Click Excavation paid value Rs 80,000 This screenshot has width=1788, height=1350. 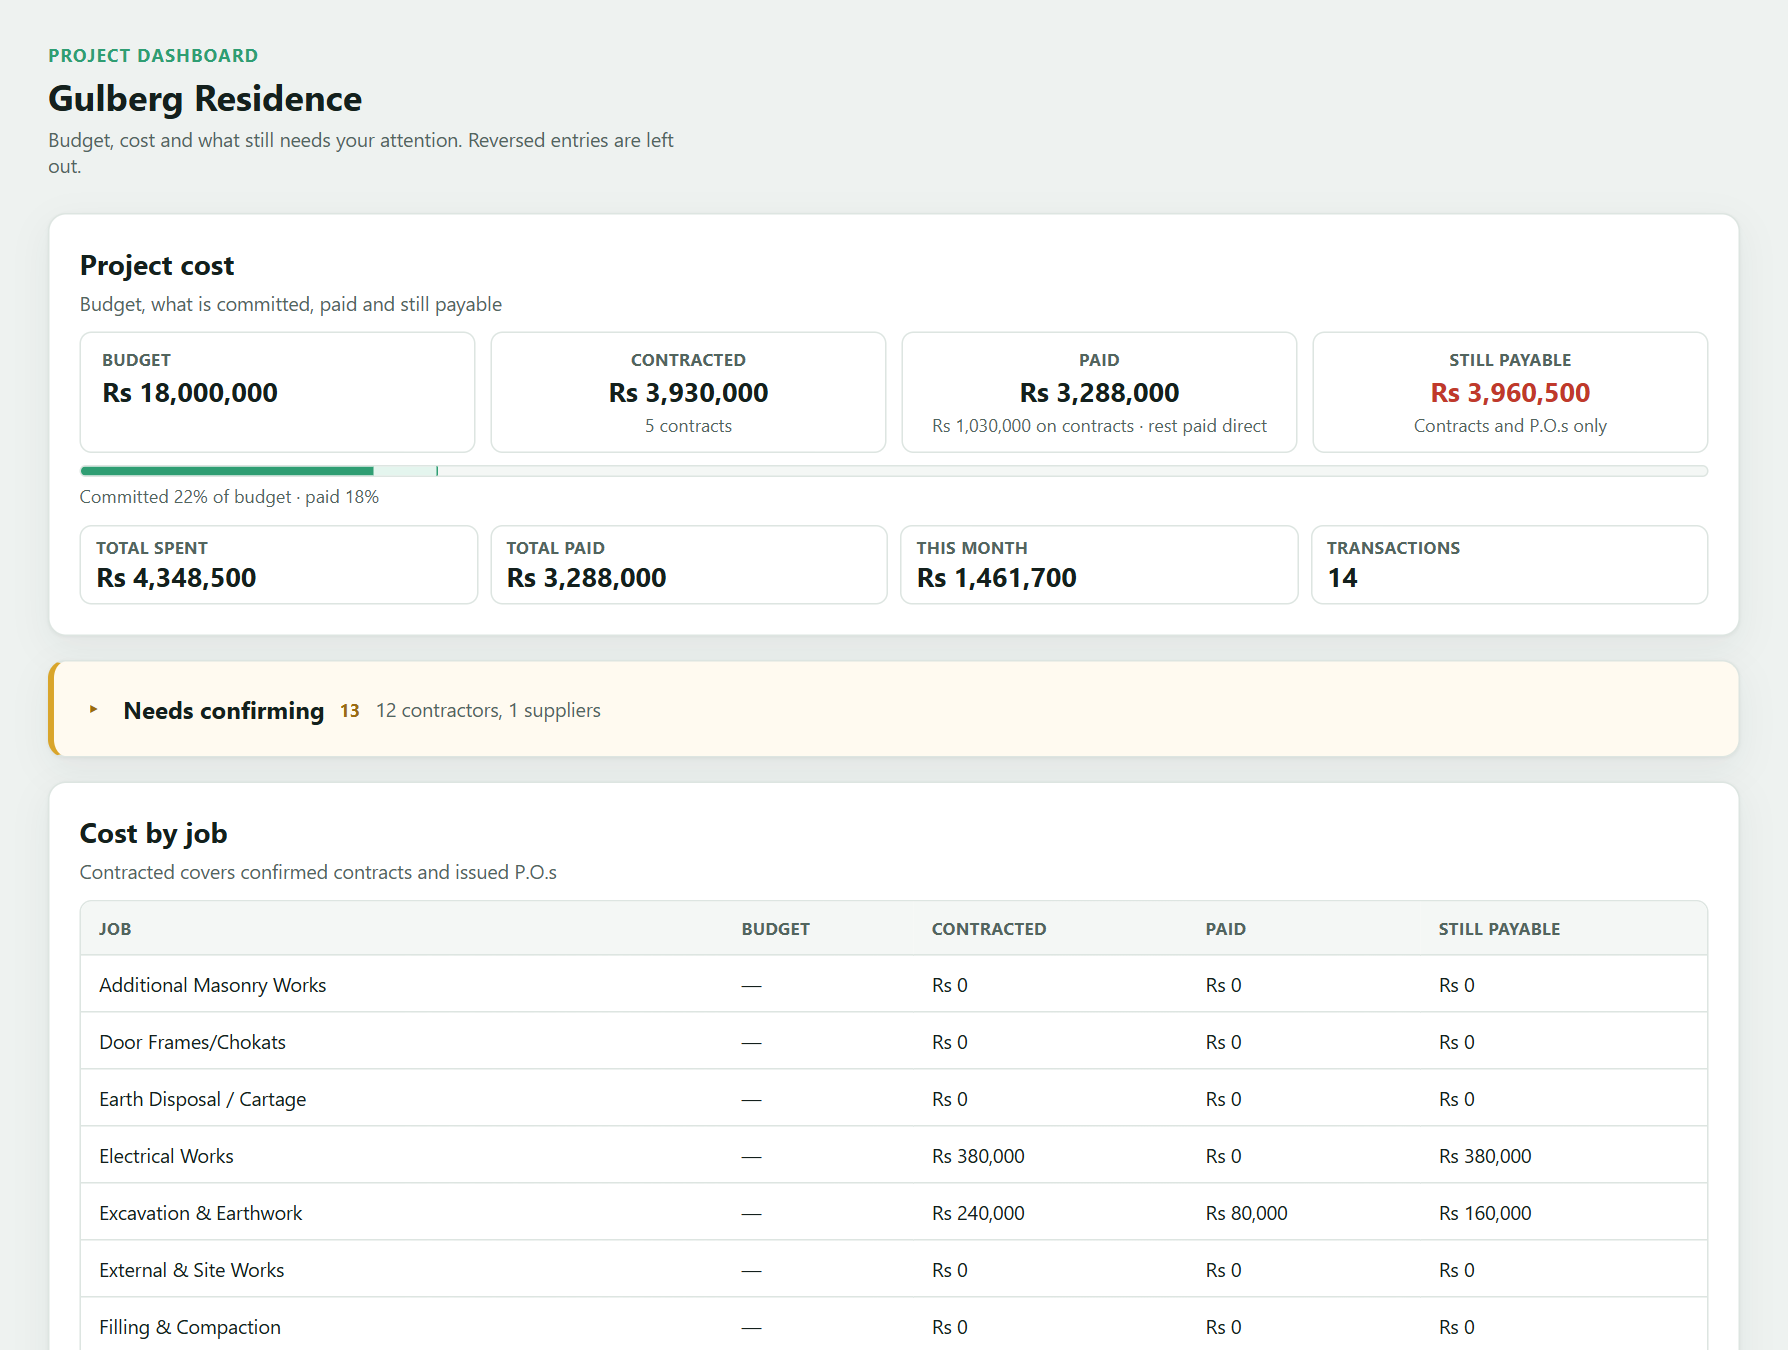coord(1246,1213)
